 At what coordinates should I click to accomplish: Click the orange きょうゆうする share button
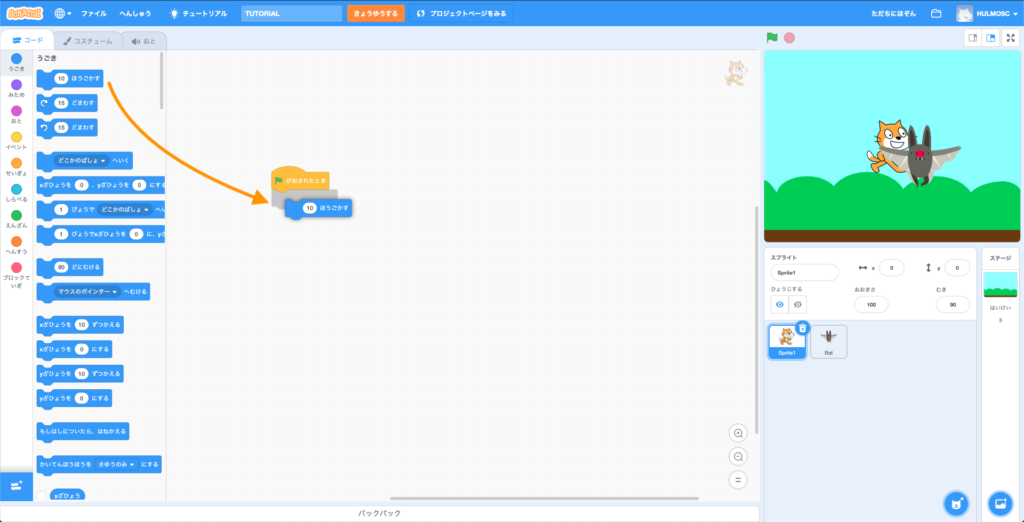[x=376, y=14]
